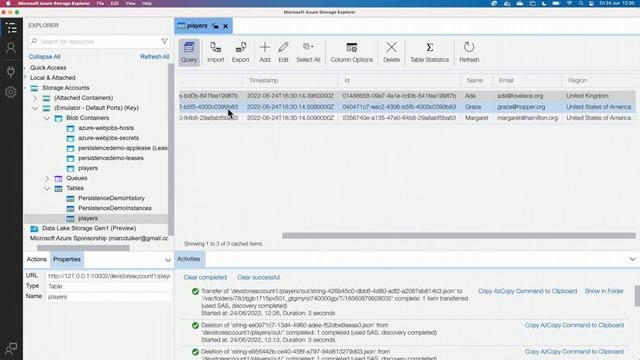Viewport: 640px width, 360px height.
Task: Expand the Queues node
Action: (47, 178)
